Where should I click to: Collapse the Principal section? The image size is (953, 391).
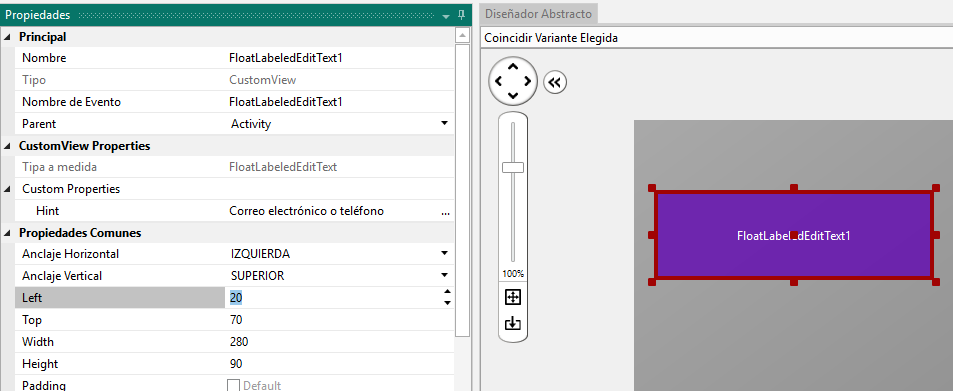[x=7, y=37]
